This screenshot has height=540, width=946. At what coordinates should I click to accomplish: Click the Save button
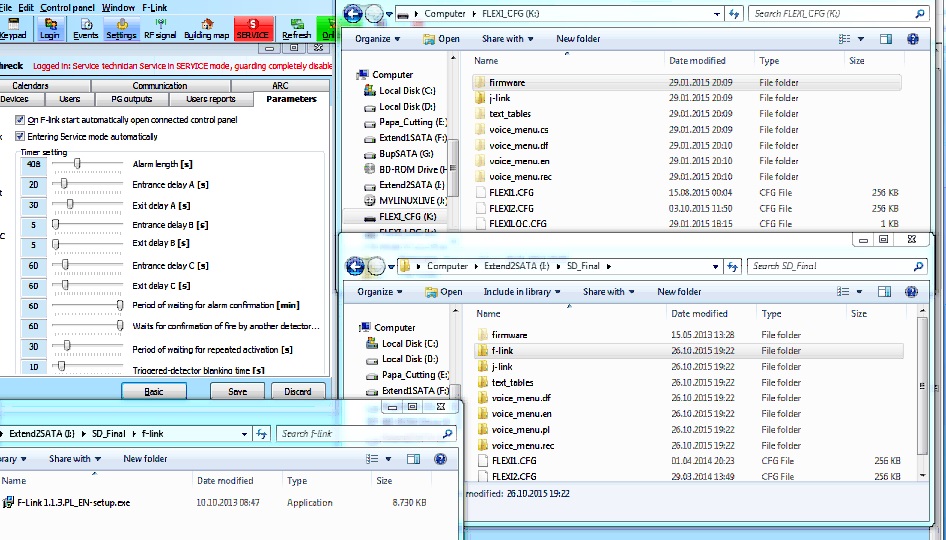click(x=237, y=392)
